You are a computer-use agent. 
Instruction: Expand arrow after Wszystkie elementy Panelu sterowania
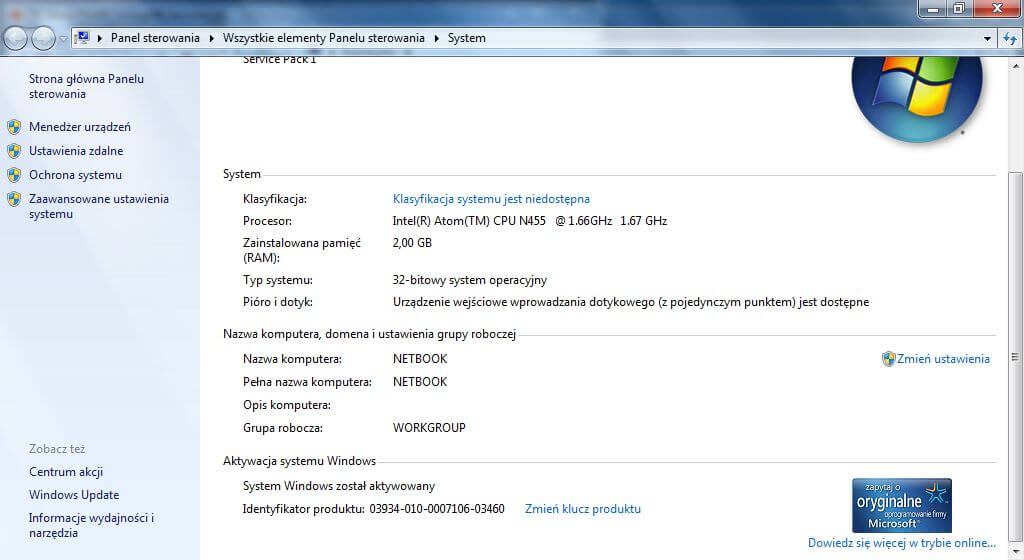point(436,39)
